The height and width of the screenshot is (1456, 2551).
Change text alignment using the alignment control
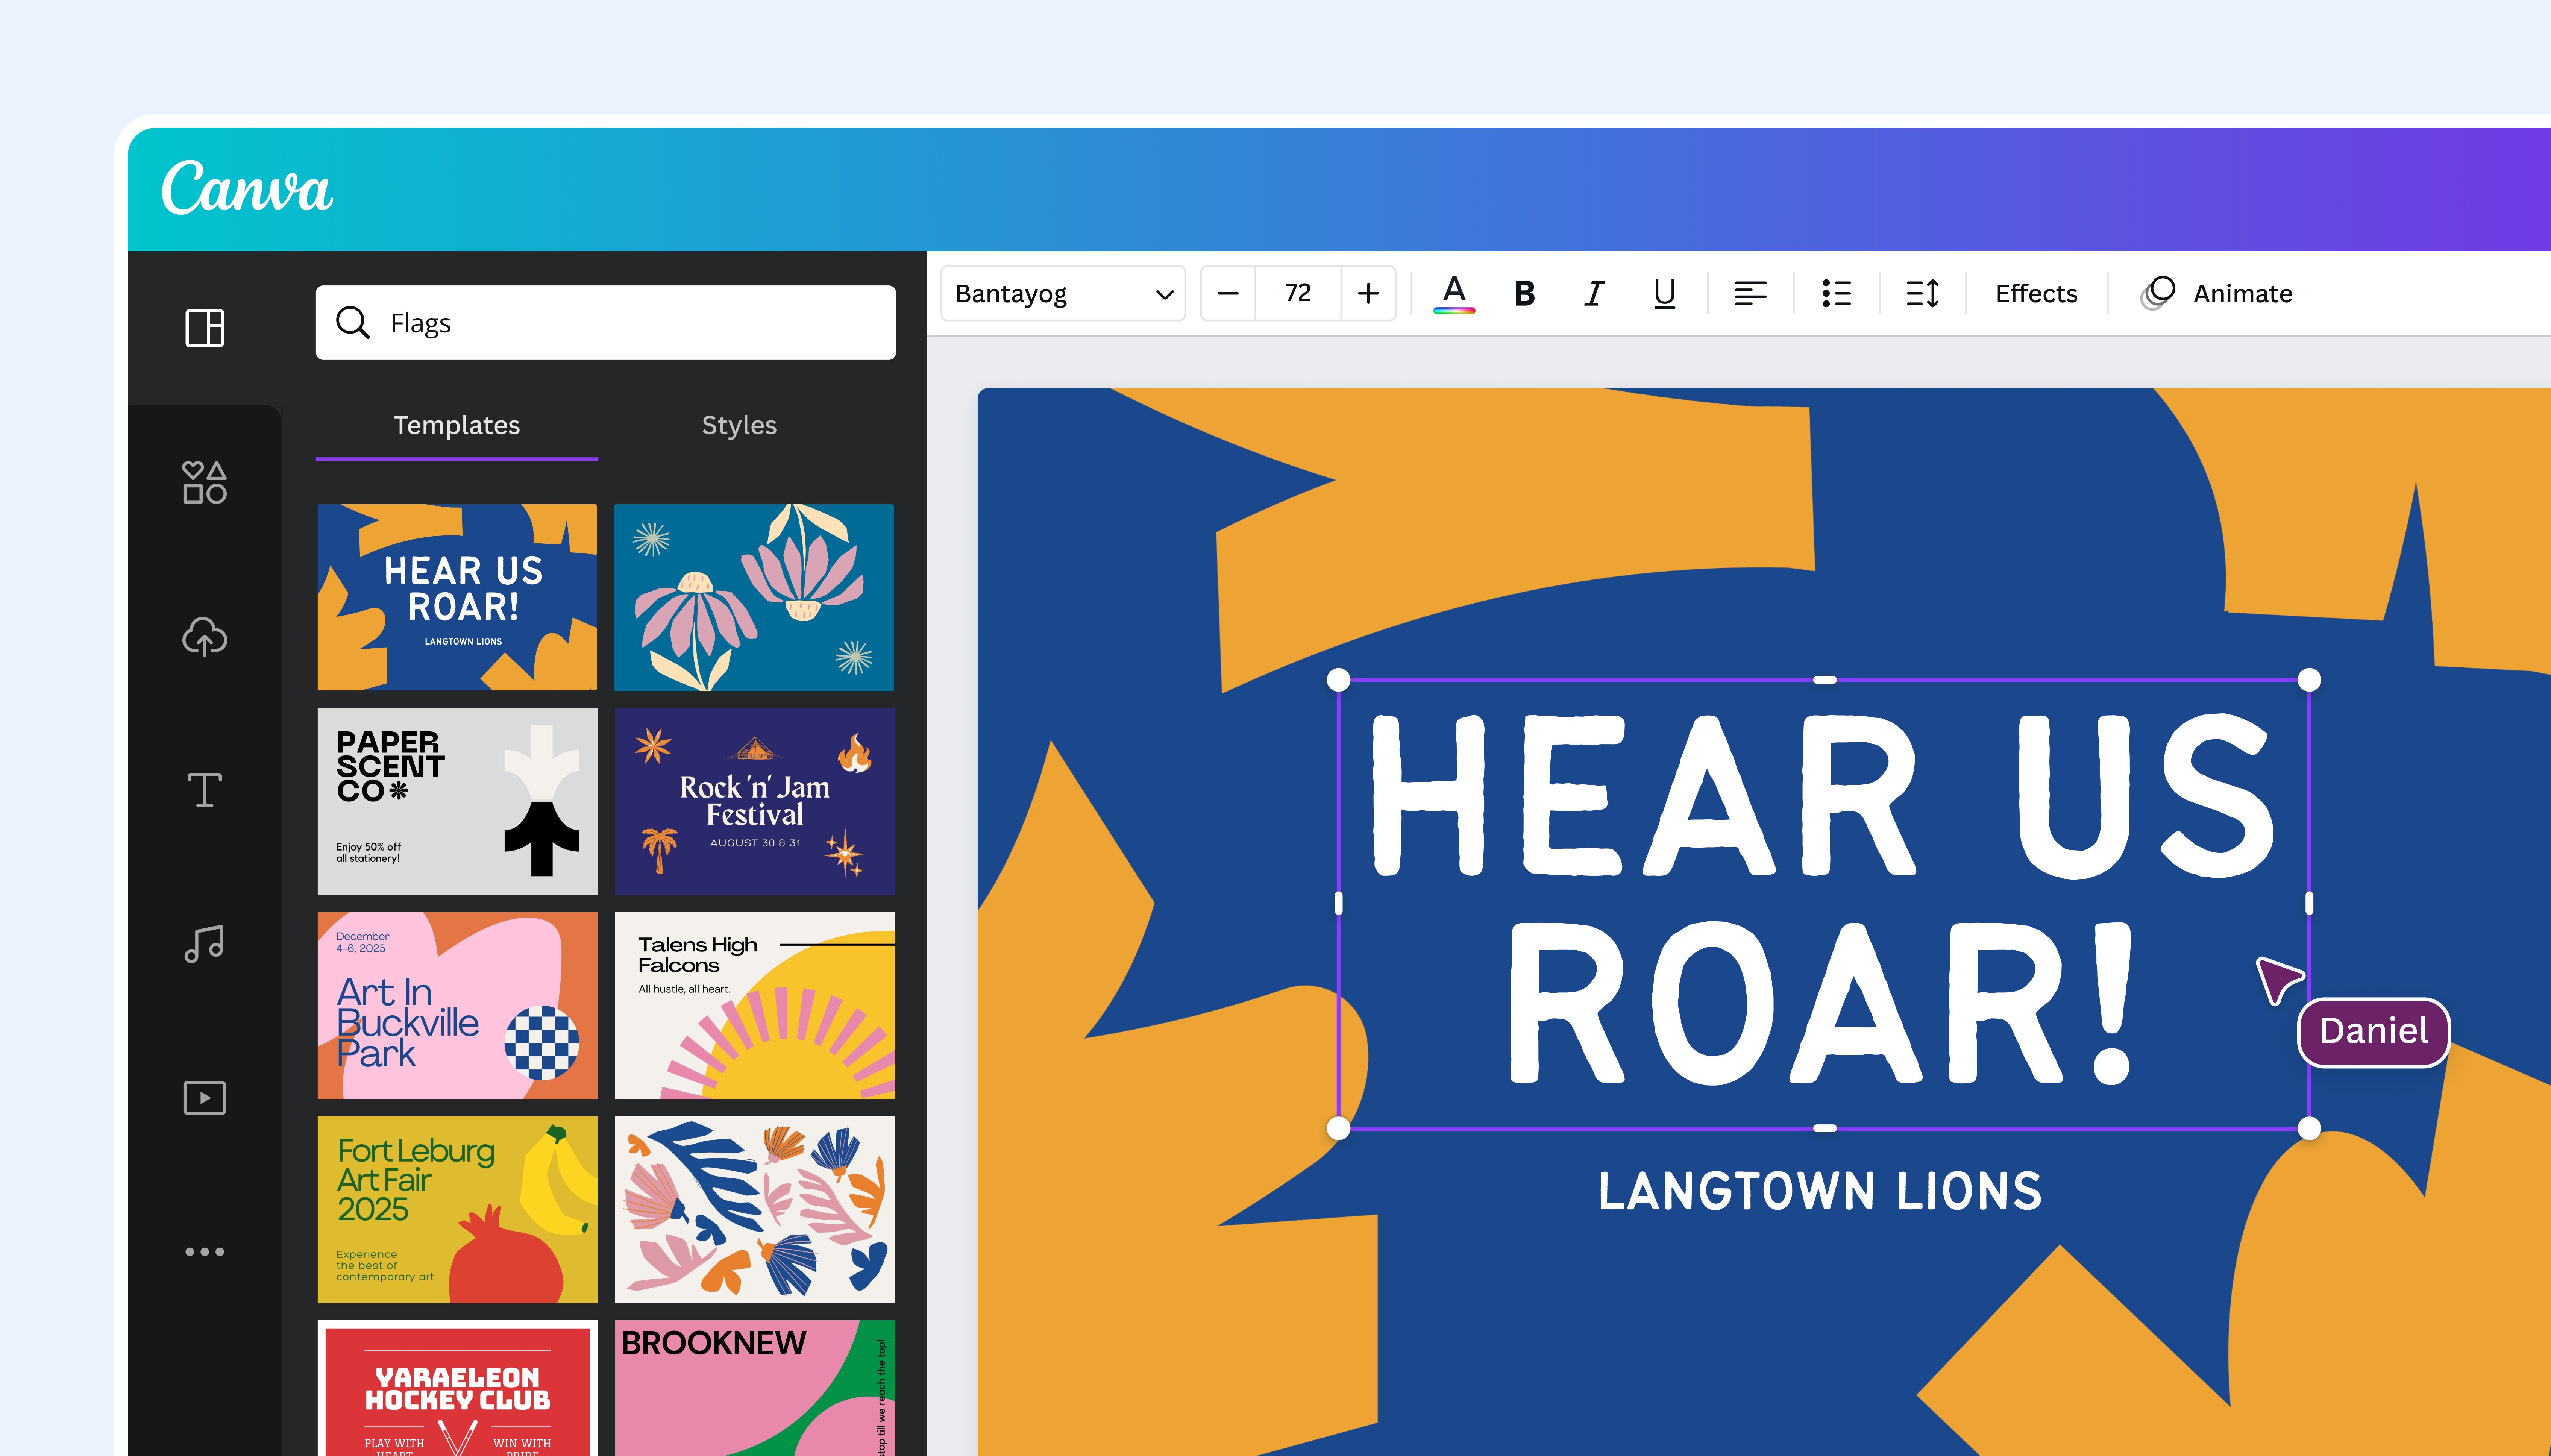(x=1750, y=293)
